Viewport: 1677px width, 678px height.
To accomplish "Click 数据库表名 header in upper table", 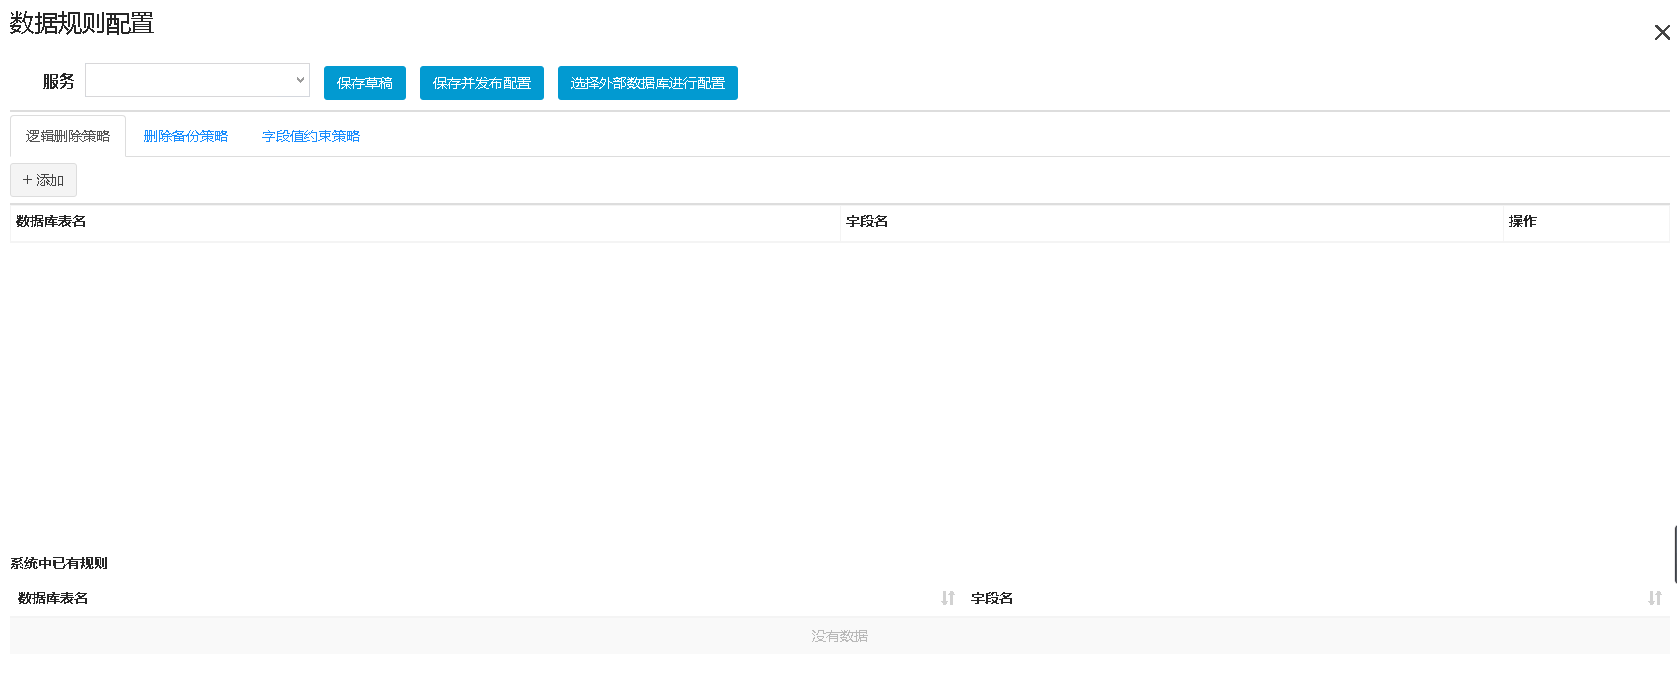I will (51, 221).
